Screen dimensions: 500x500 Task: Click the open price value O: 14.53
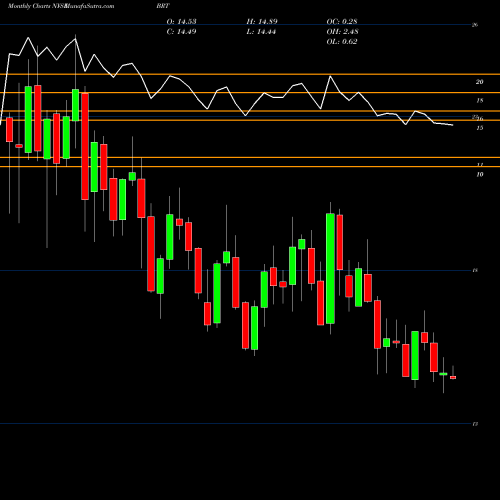[181, 22]
